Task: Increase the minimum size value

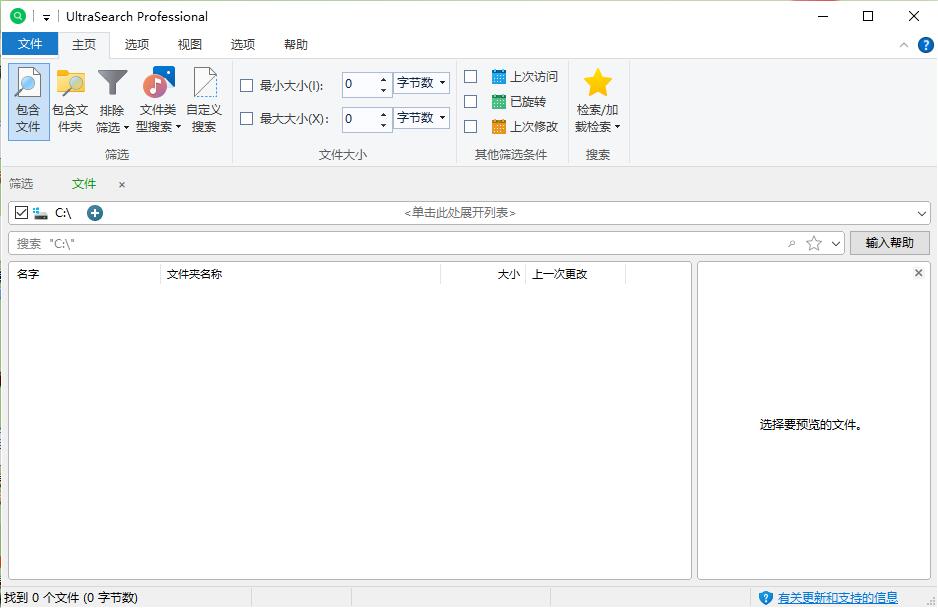Action: 383,79
